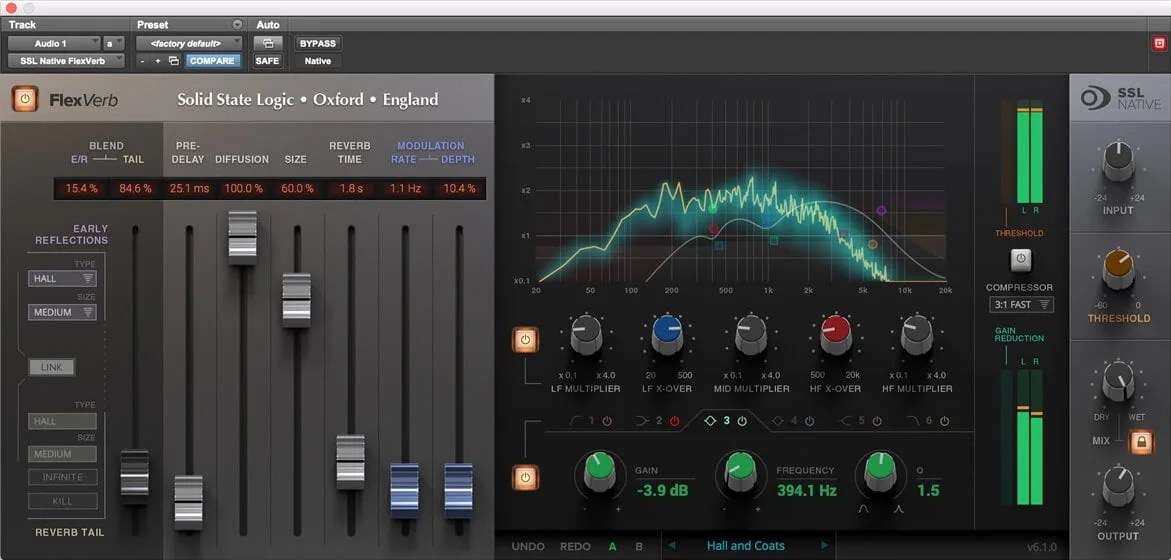Click the SSL Native logo
This screenshot has width=1171, height=560.
(x=1120, y=99)
